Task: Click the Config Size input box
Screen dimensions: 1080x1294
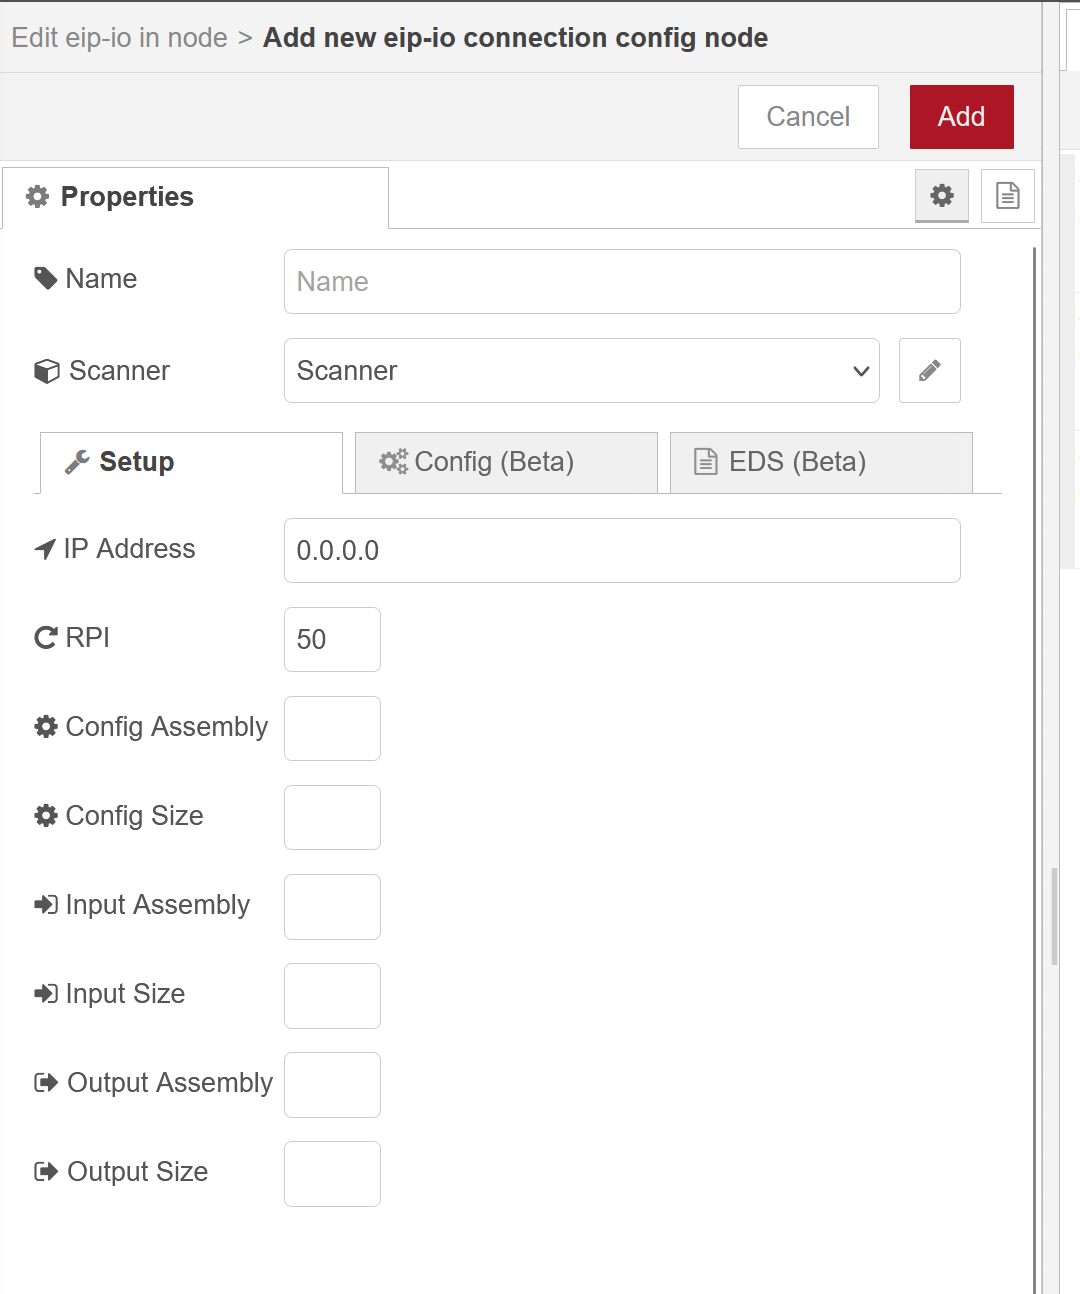Action: click(x=332, y=818)
